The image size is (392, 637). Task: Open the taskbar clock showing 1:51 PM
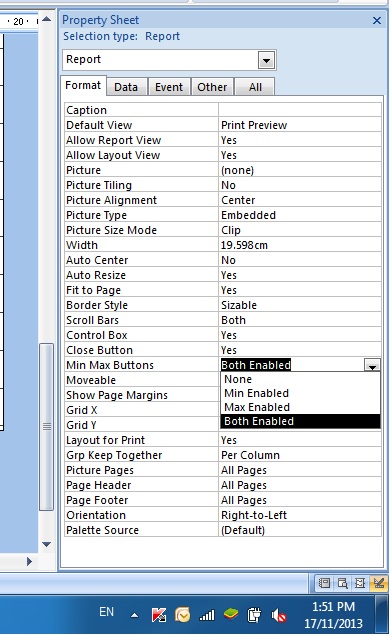[334, 615]
